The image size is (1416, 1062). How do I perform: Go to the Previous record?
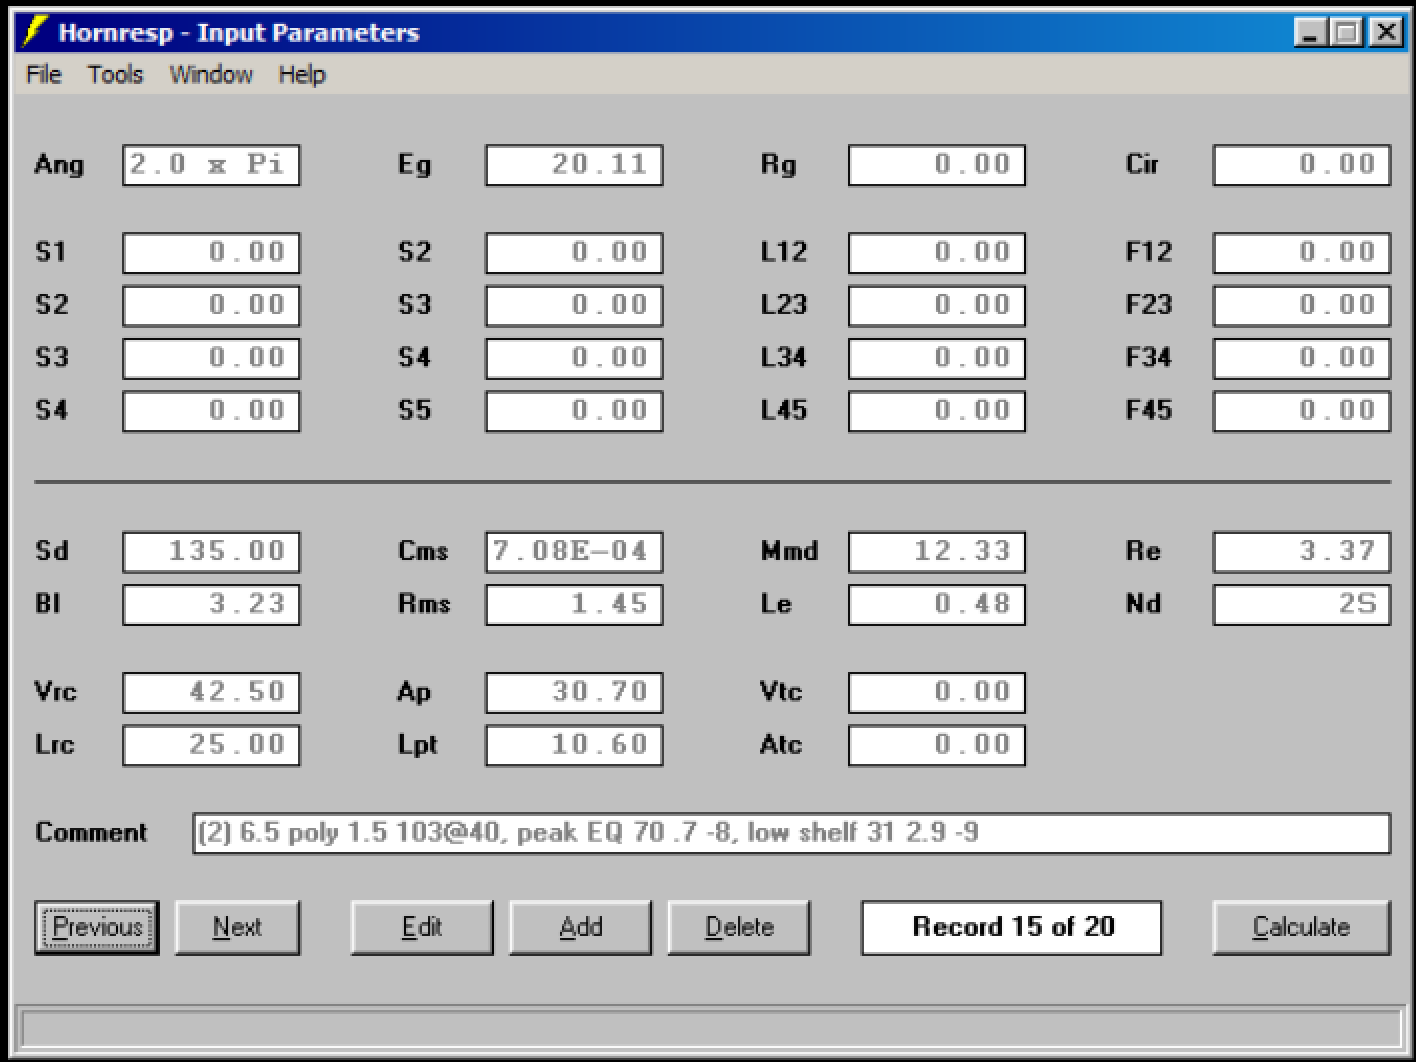[x=97, y=927]
